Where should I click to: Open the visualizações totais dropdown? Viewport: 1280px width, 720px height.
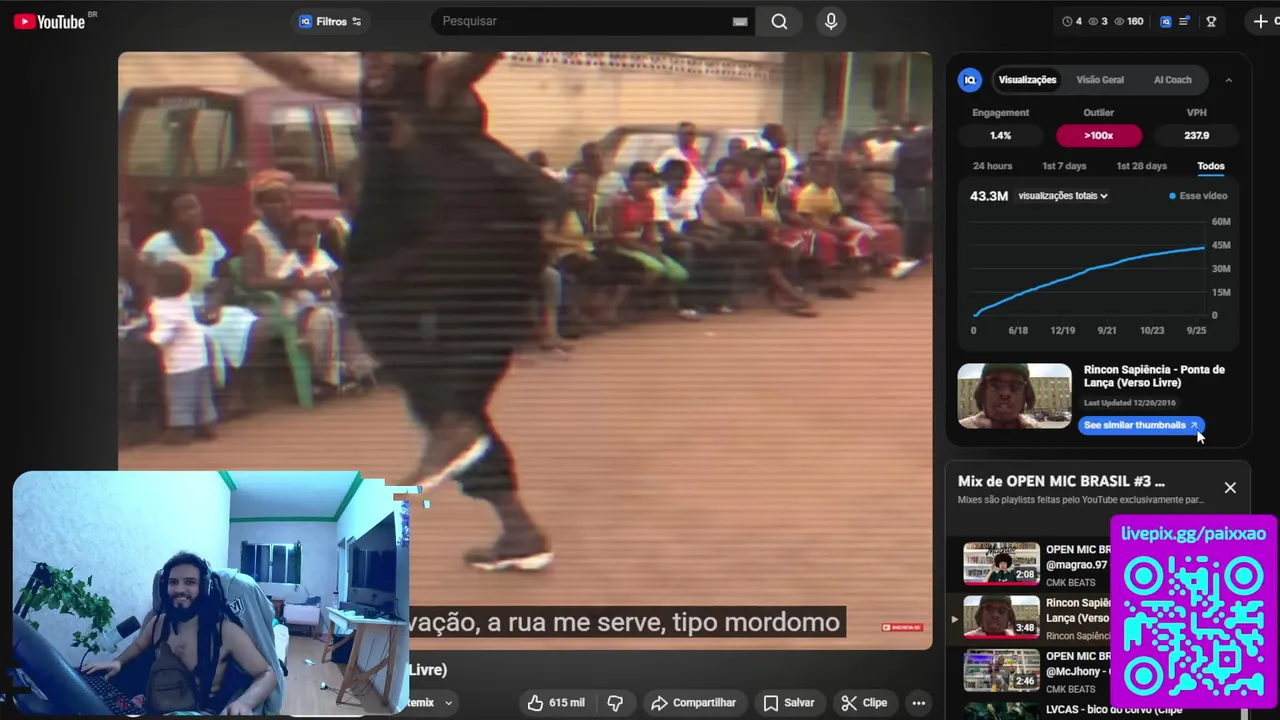pyautogui.click(x=1063, y=196)
